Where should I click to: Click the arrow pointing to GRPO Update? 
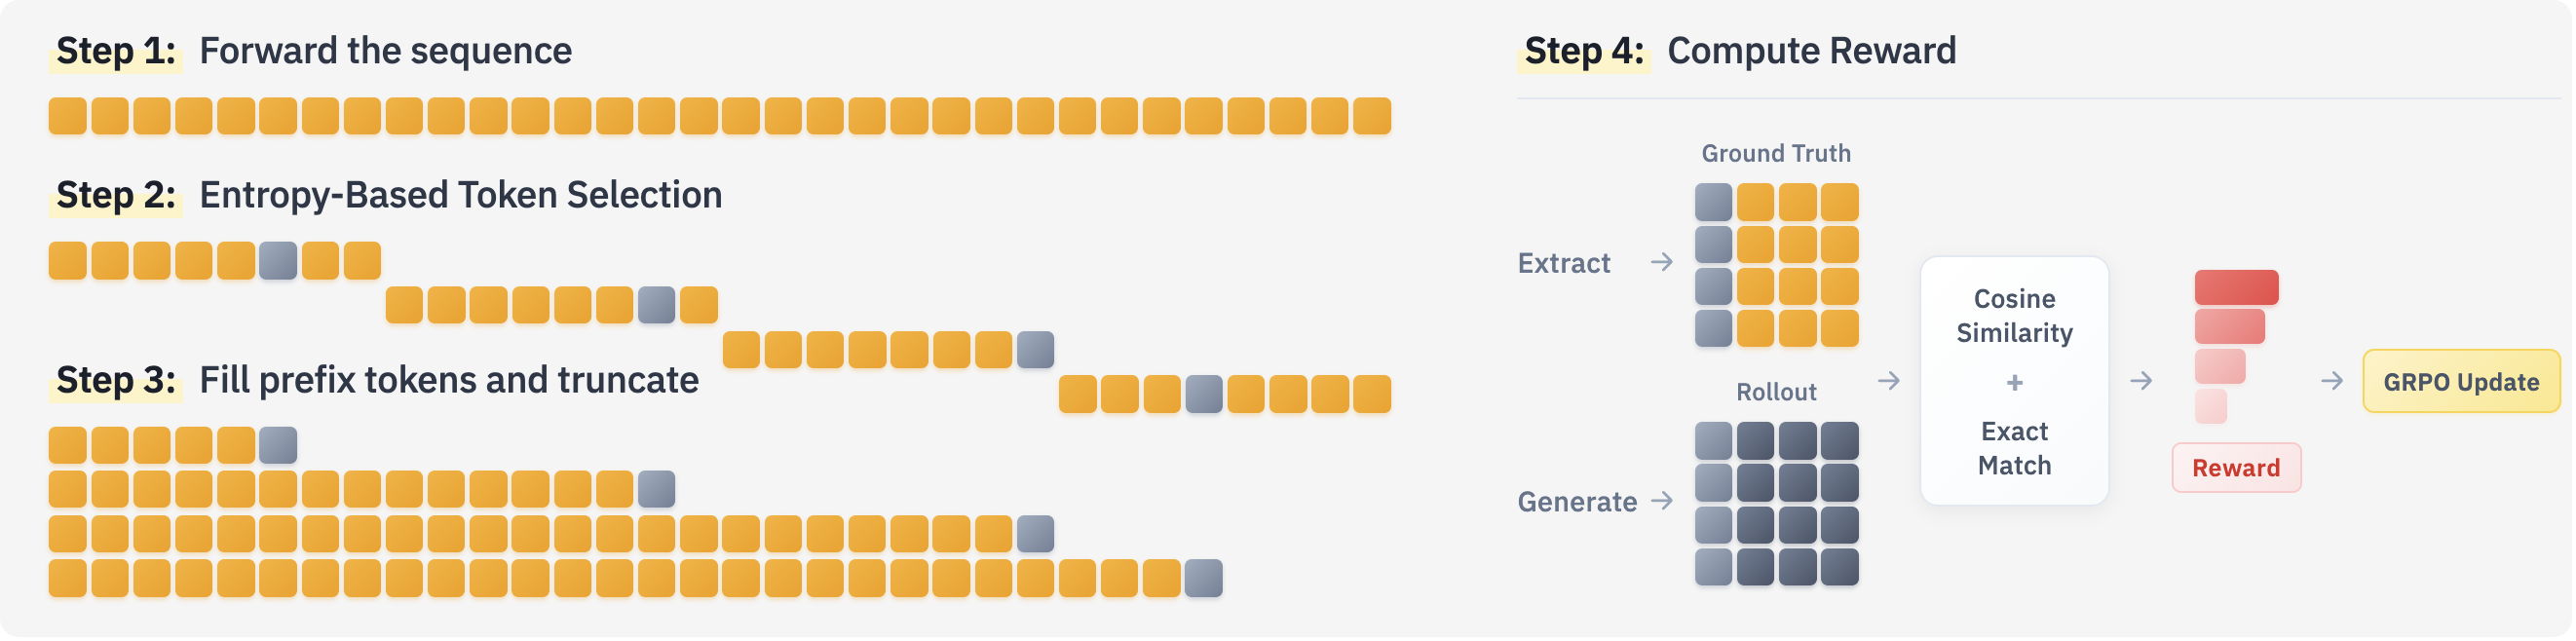coord(2332,381)
